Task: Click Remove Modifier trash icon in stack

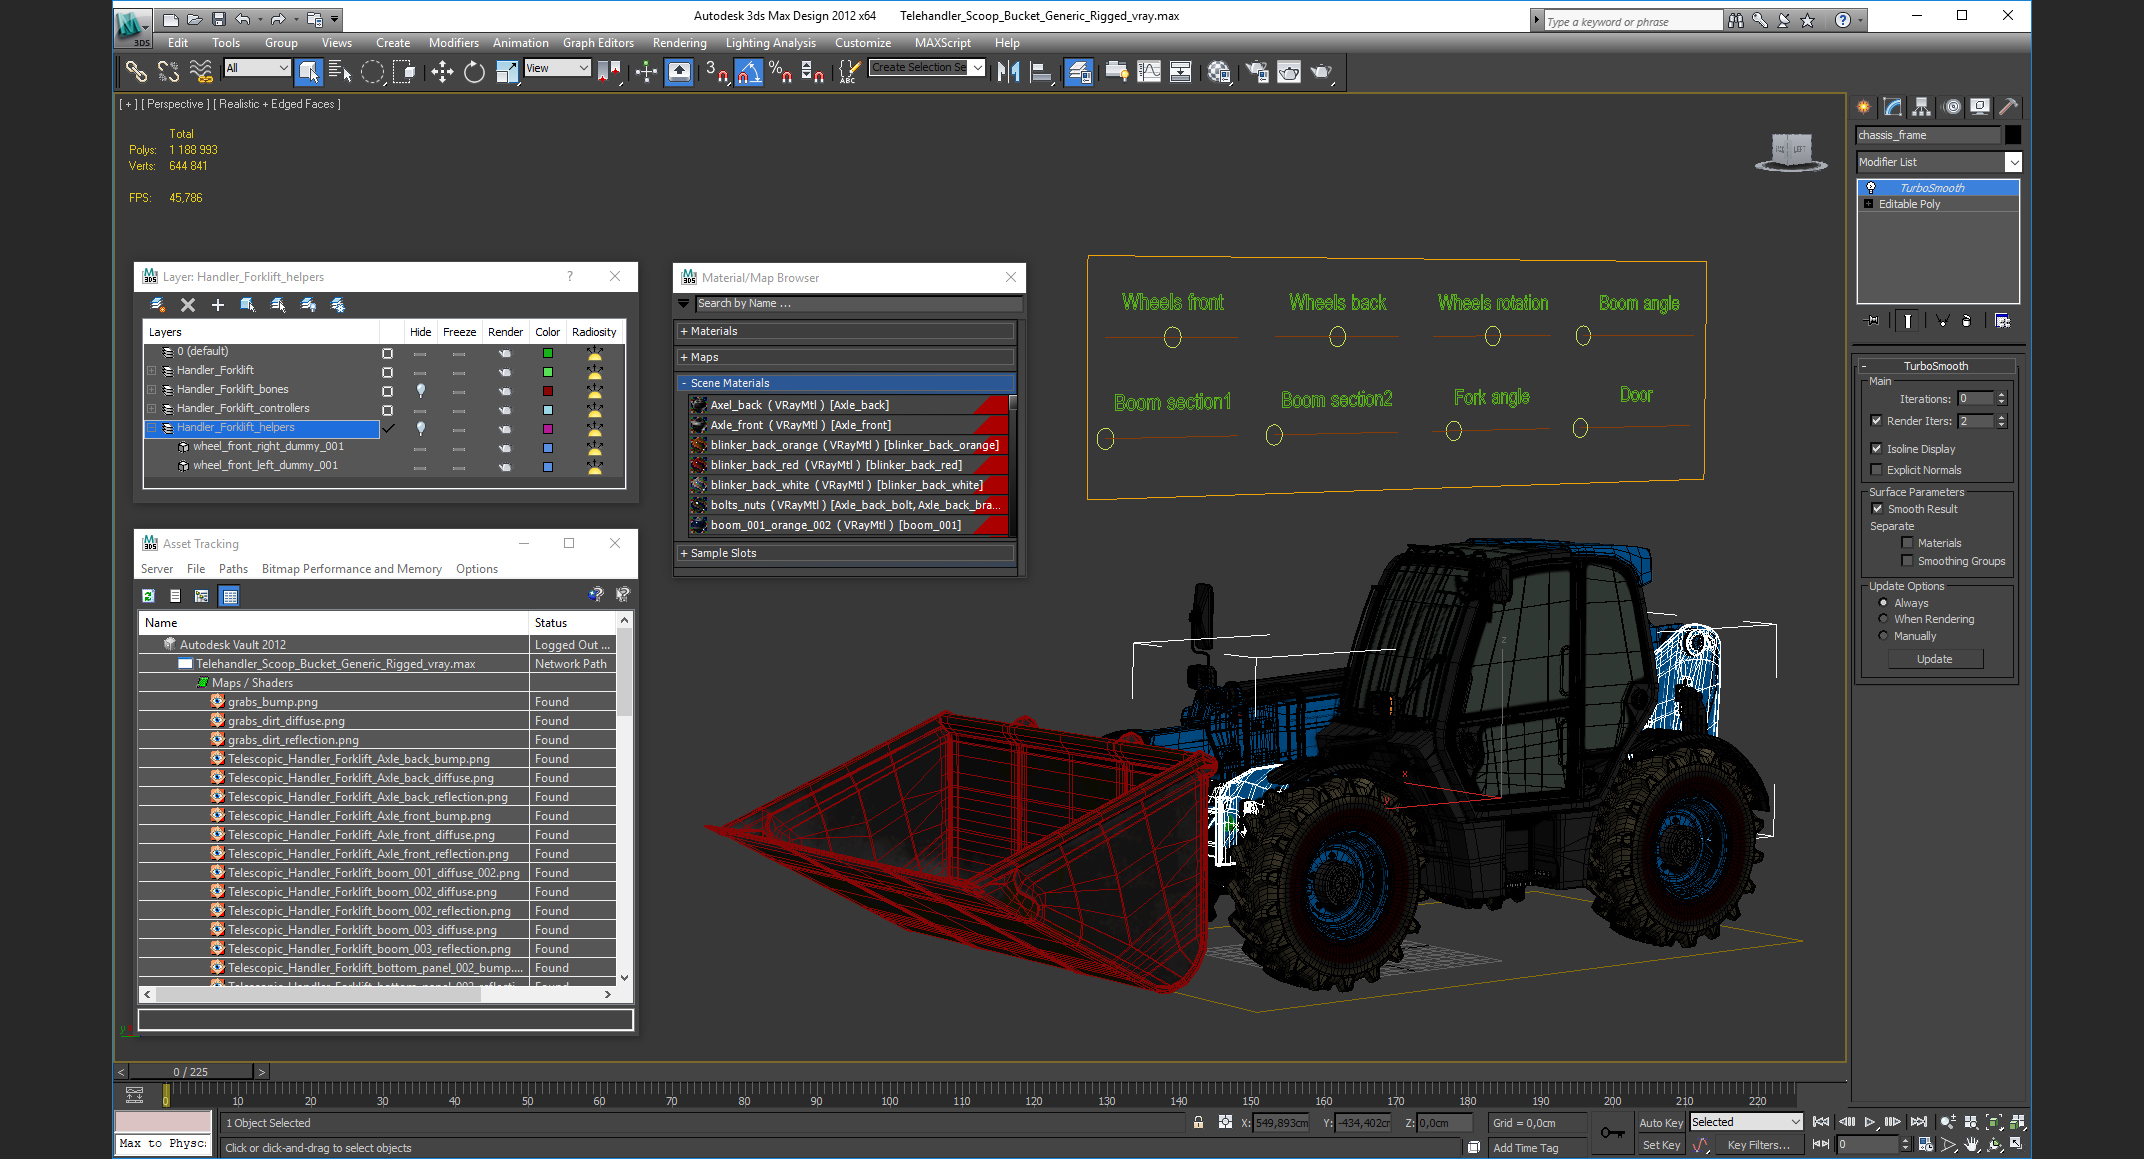Action: tap(1966, 321)
